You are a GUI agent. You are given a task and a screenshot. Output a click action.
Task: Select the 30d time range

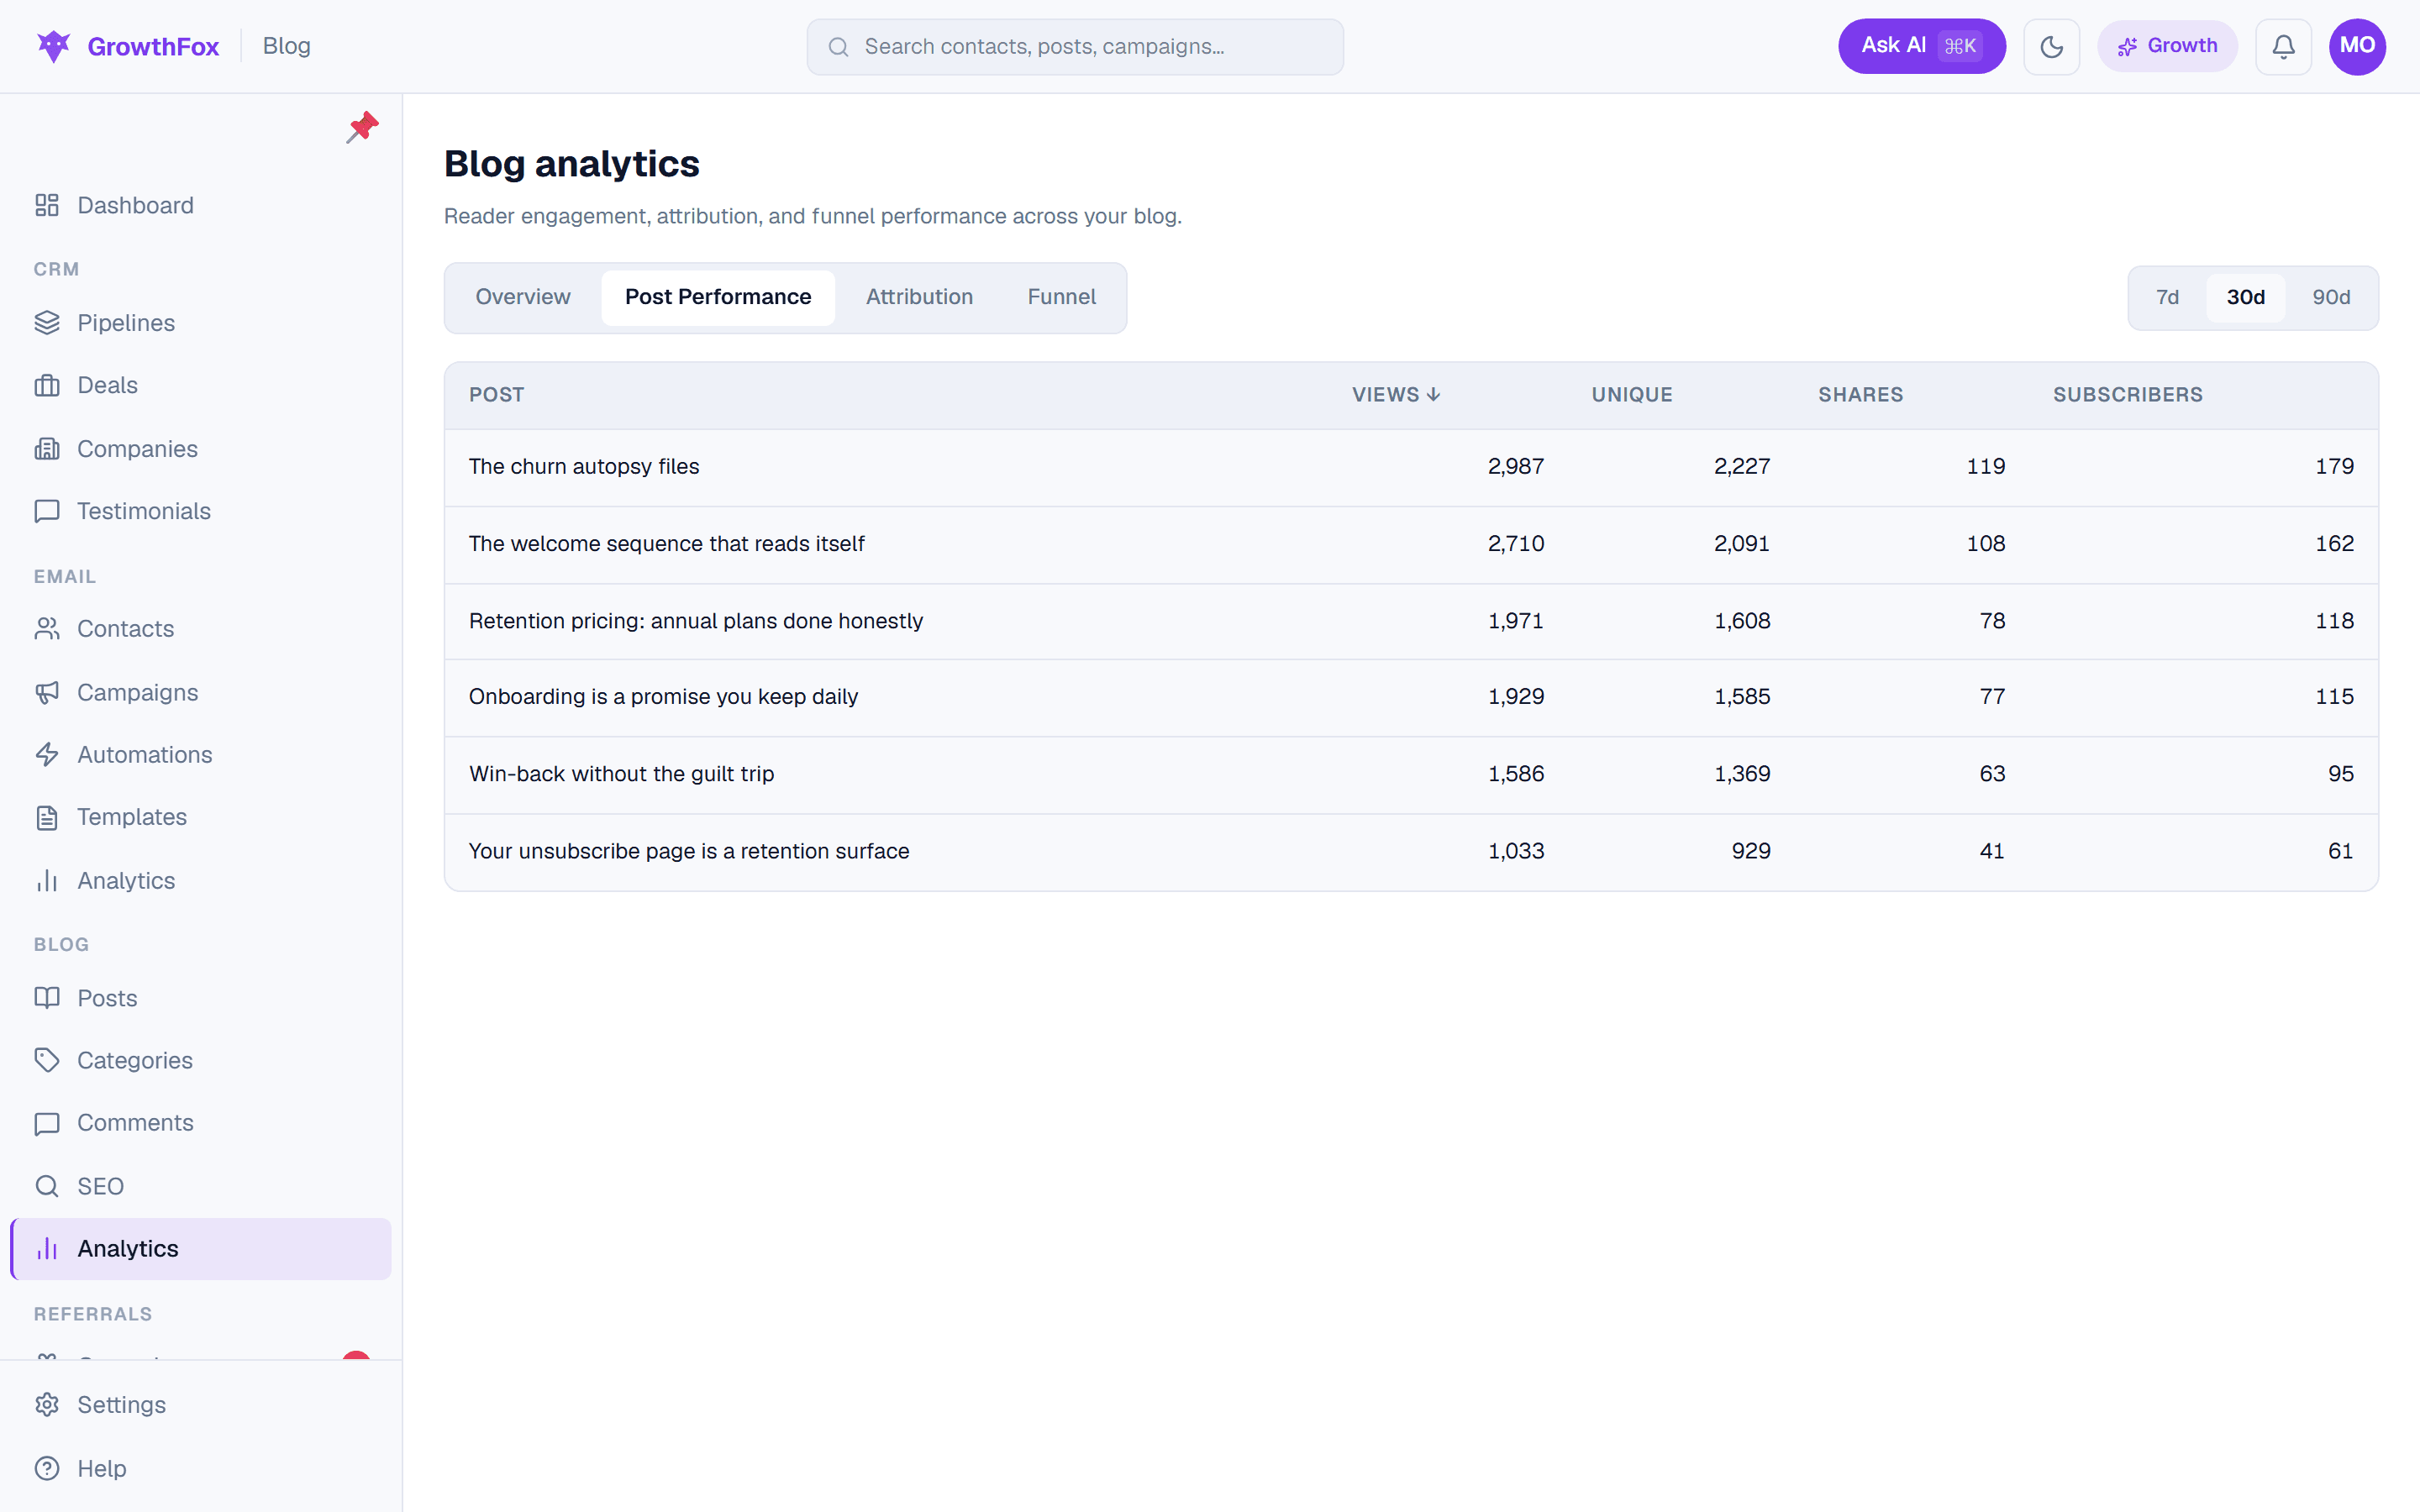[x=2245, y=297]
